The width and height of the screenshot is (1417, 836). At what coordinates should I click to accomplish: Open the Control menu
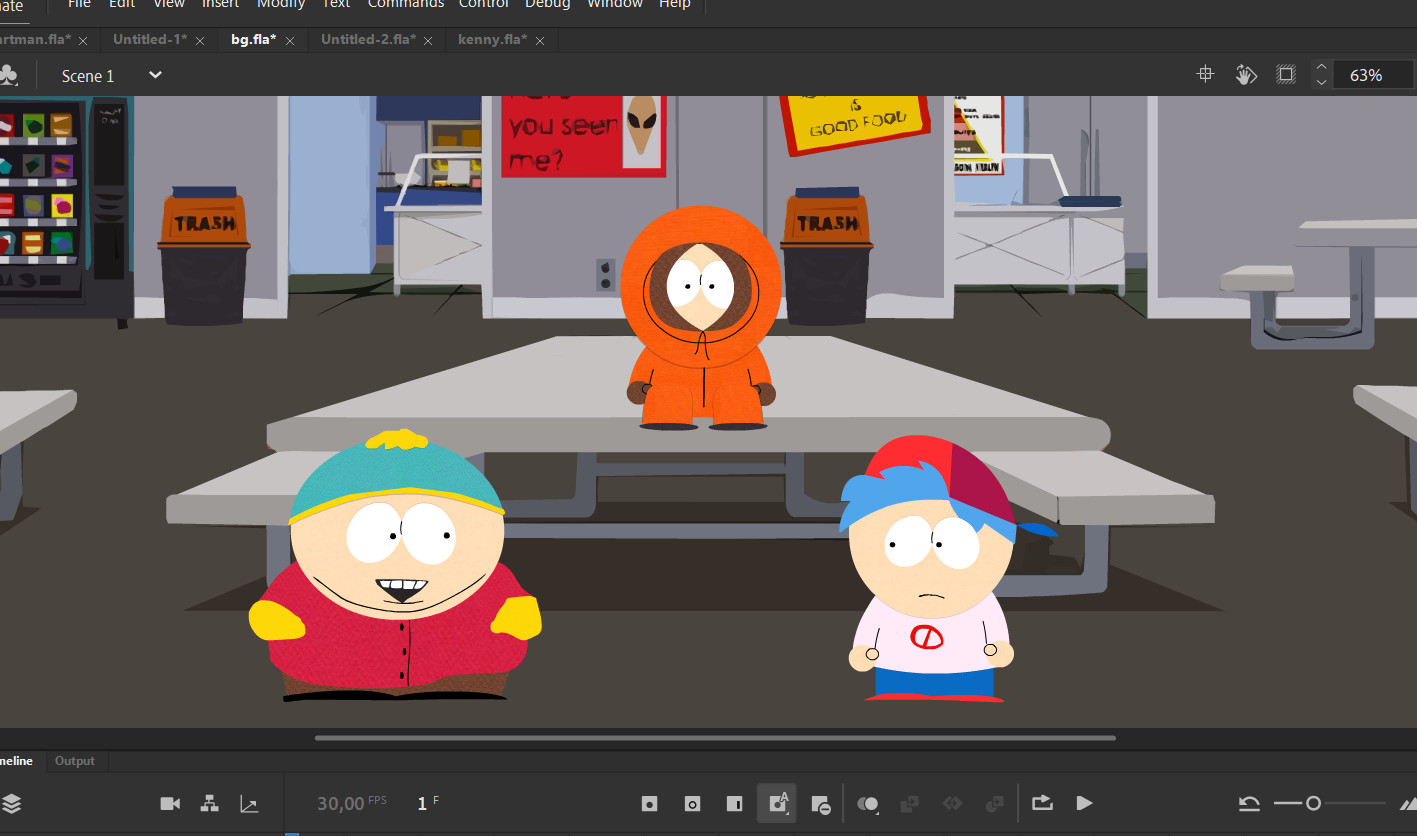coord(484,4)
